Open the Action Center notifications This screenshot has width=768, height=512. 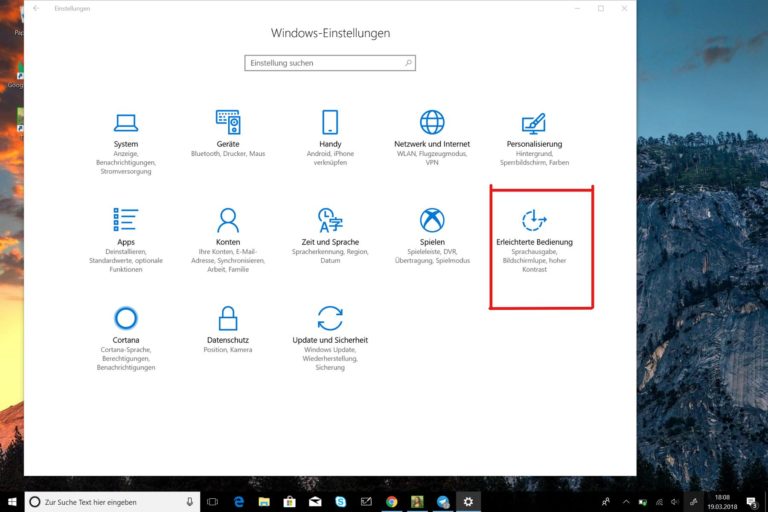[x=751, y=502]
